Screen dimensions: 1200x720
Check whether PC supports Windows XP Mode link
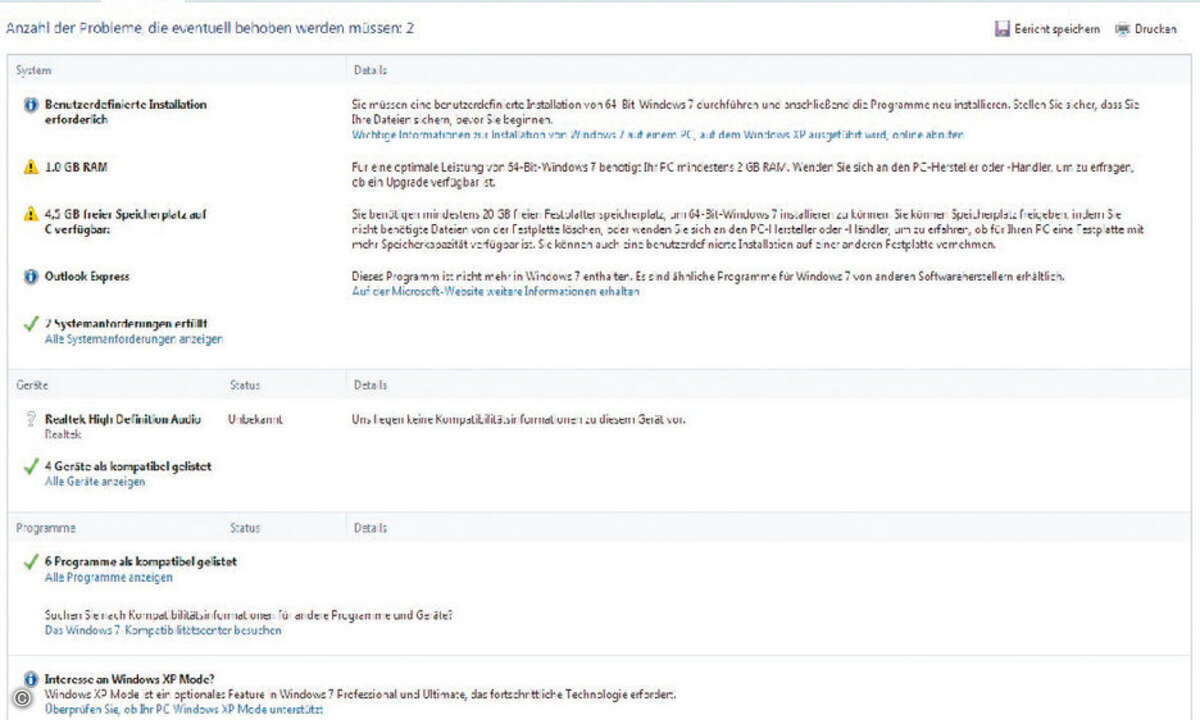[x=184, y=709]
